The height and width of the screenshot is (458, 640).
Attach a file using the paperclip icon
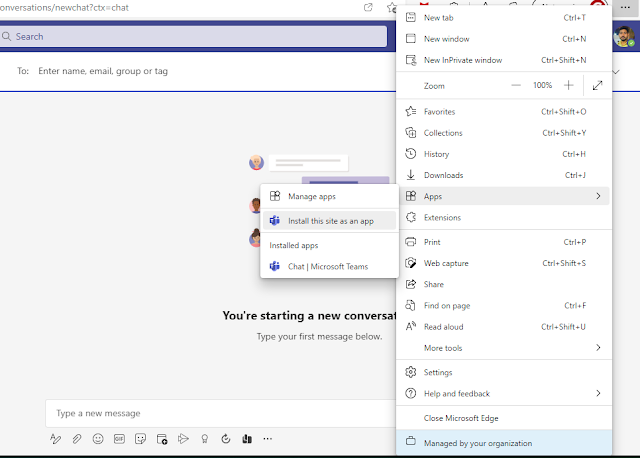click(x=77, y=439)
